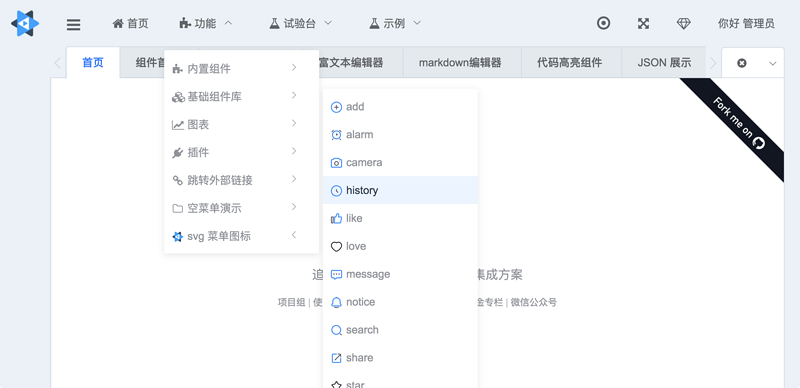
Task: Open the 内置组件 submenu
Action: [x=241, y=68]
